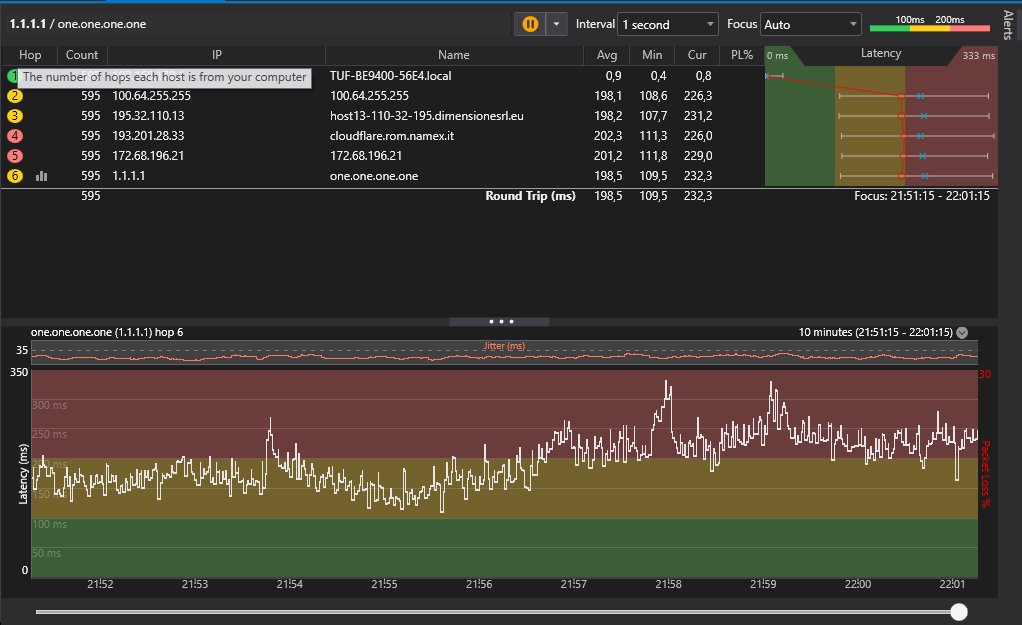Select the 172.68.196.21 name cell
This screenshot has width=1022, height=625.
point(368,156)
